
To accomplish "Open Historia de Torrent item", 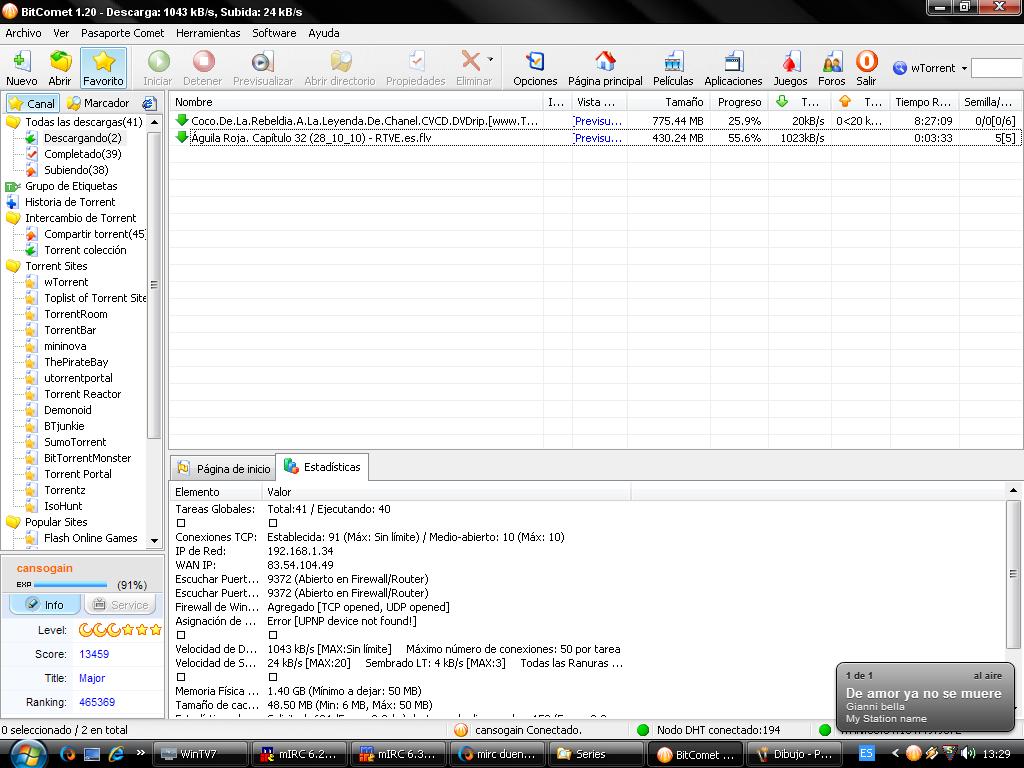I will [70, 202].
